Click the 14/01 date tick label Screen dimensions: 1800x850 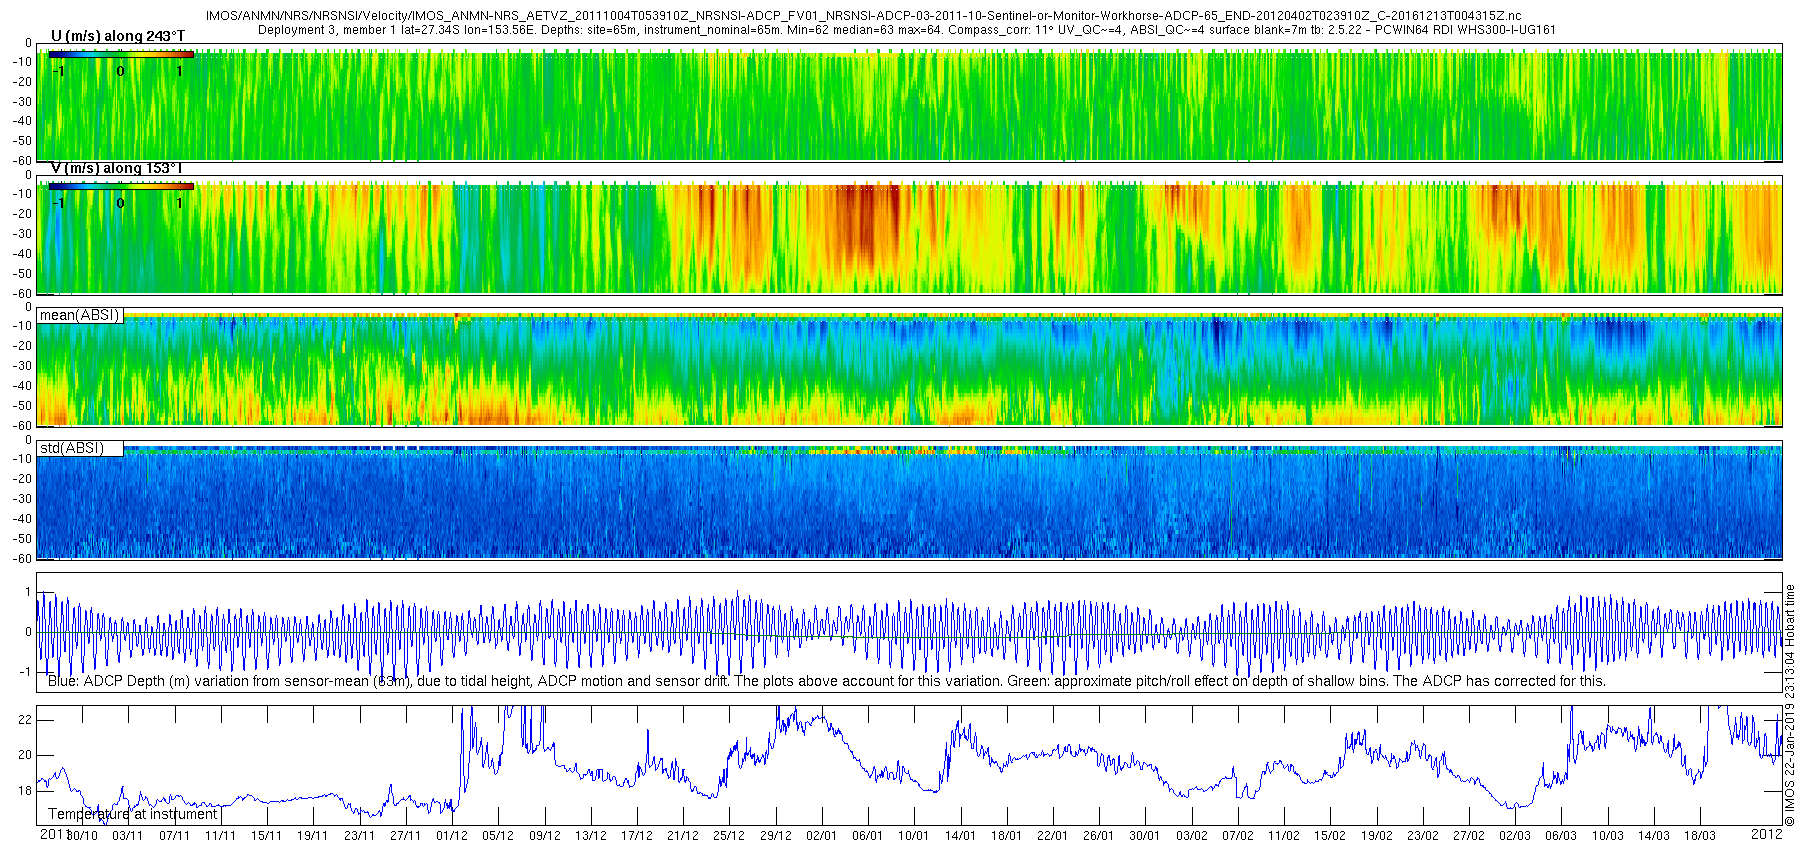(x=960, y=836)
